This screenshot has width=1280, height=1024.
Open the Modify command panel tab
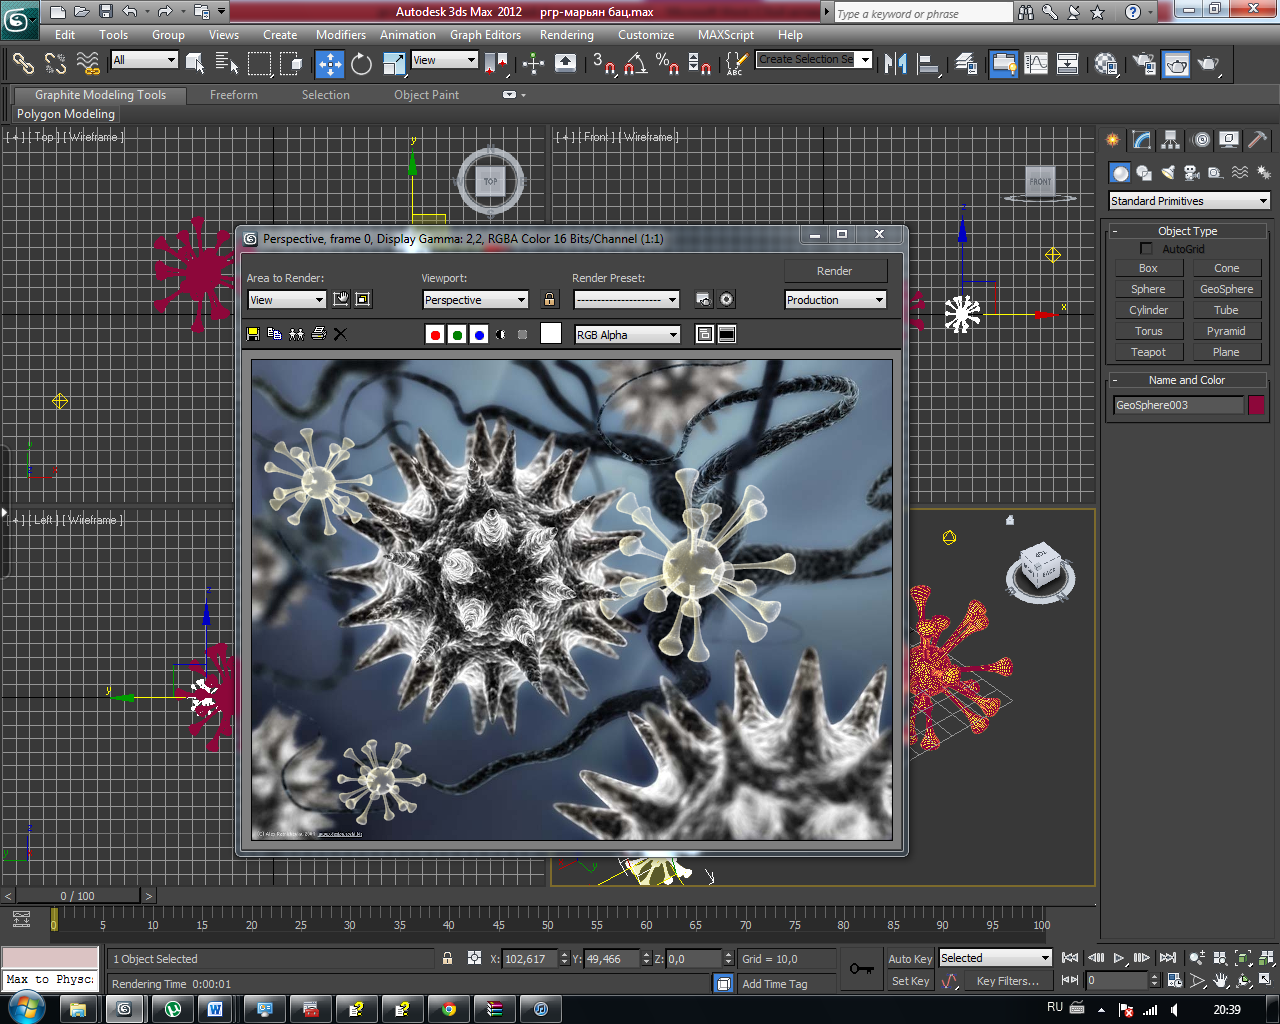click(x=1141, y=140)
